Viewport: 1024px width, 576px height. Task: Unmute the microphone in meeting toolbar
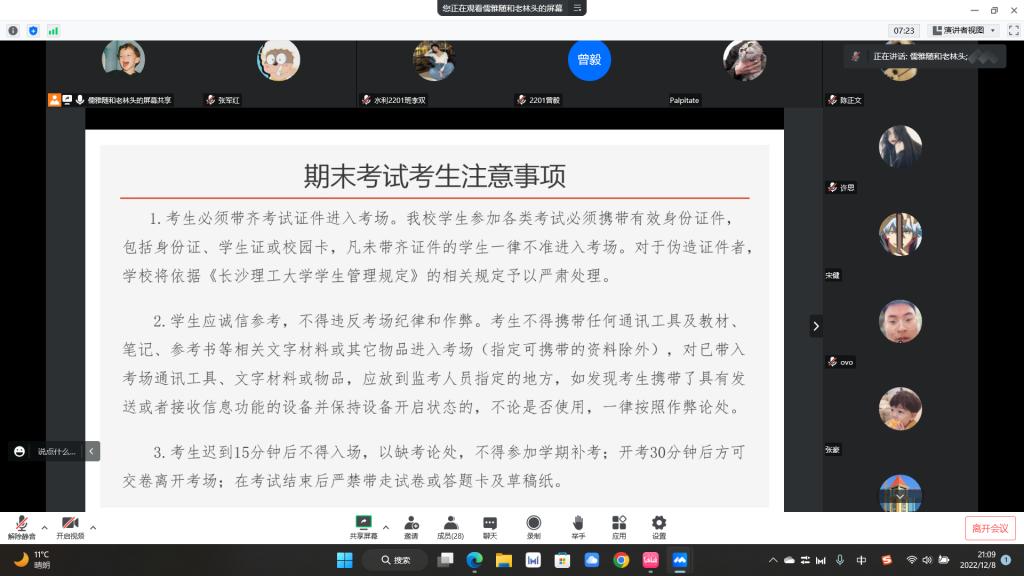coord(21,524)
